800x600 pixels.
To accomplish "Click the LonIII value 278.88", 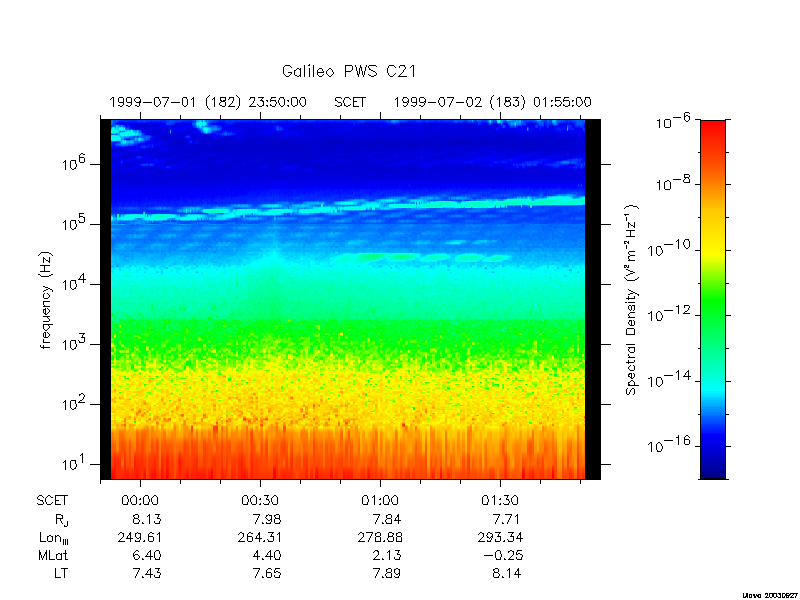I will pyautogui.click(x=380, y=537).
